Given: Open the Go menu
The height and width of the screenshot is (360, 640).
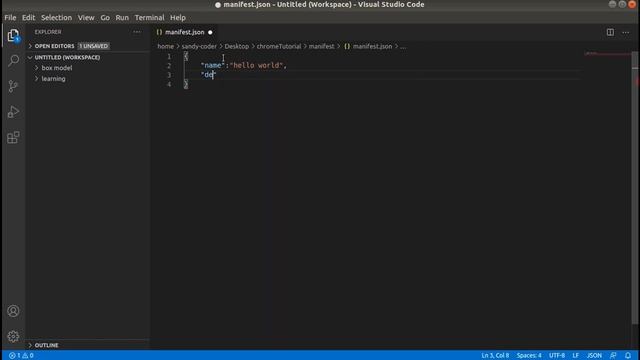Looking at the screenshot, I should click(x=105, y=18).
